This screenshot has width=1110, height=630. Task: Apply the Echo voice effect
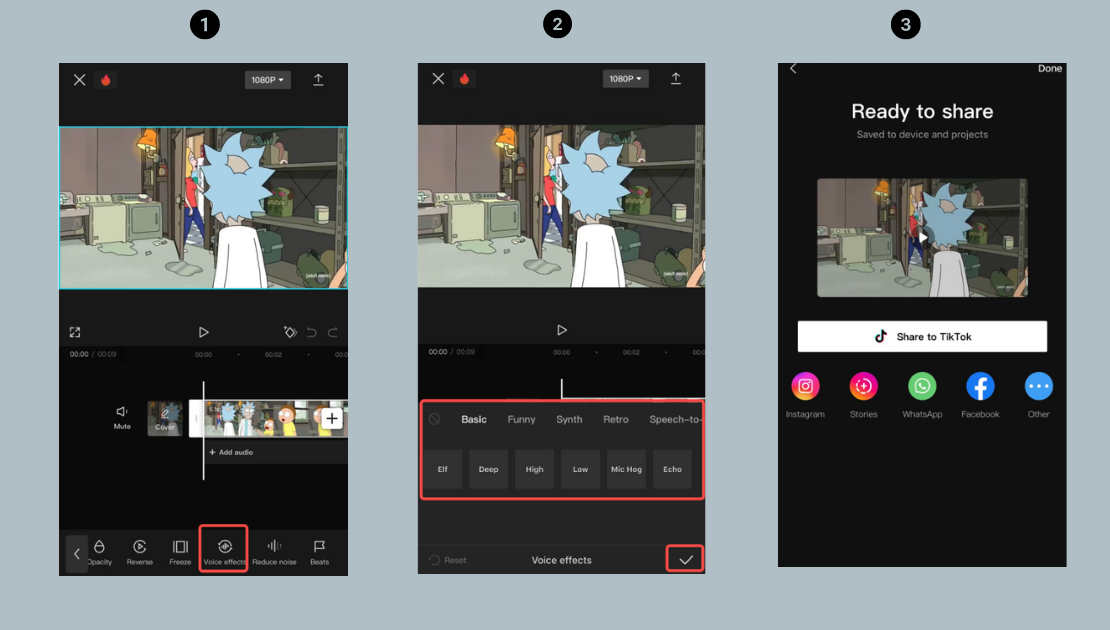[673, 469]
